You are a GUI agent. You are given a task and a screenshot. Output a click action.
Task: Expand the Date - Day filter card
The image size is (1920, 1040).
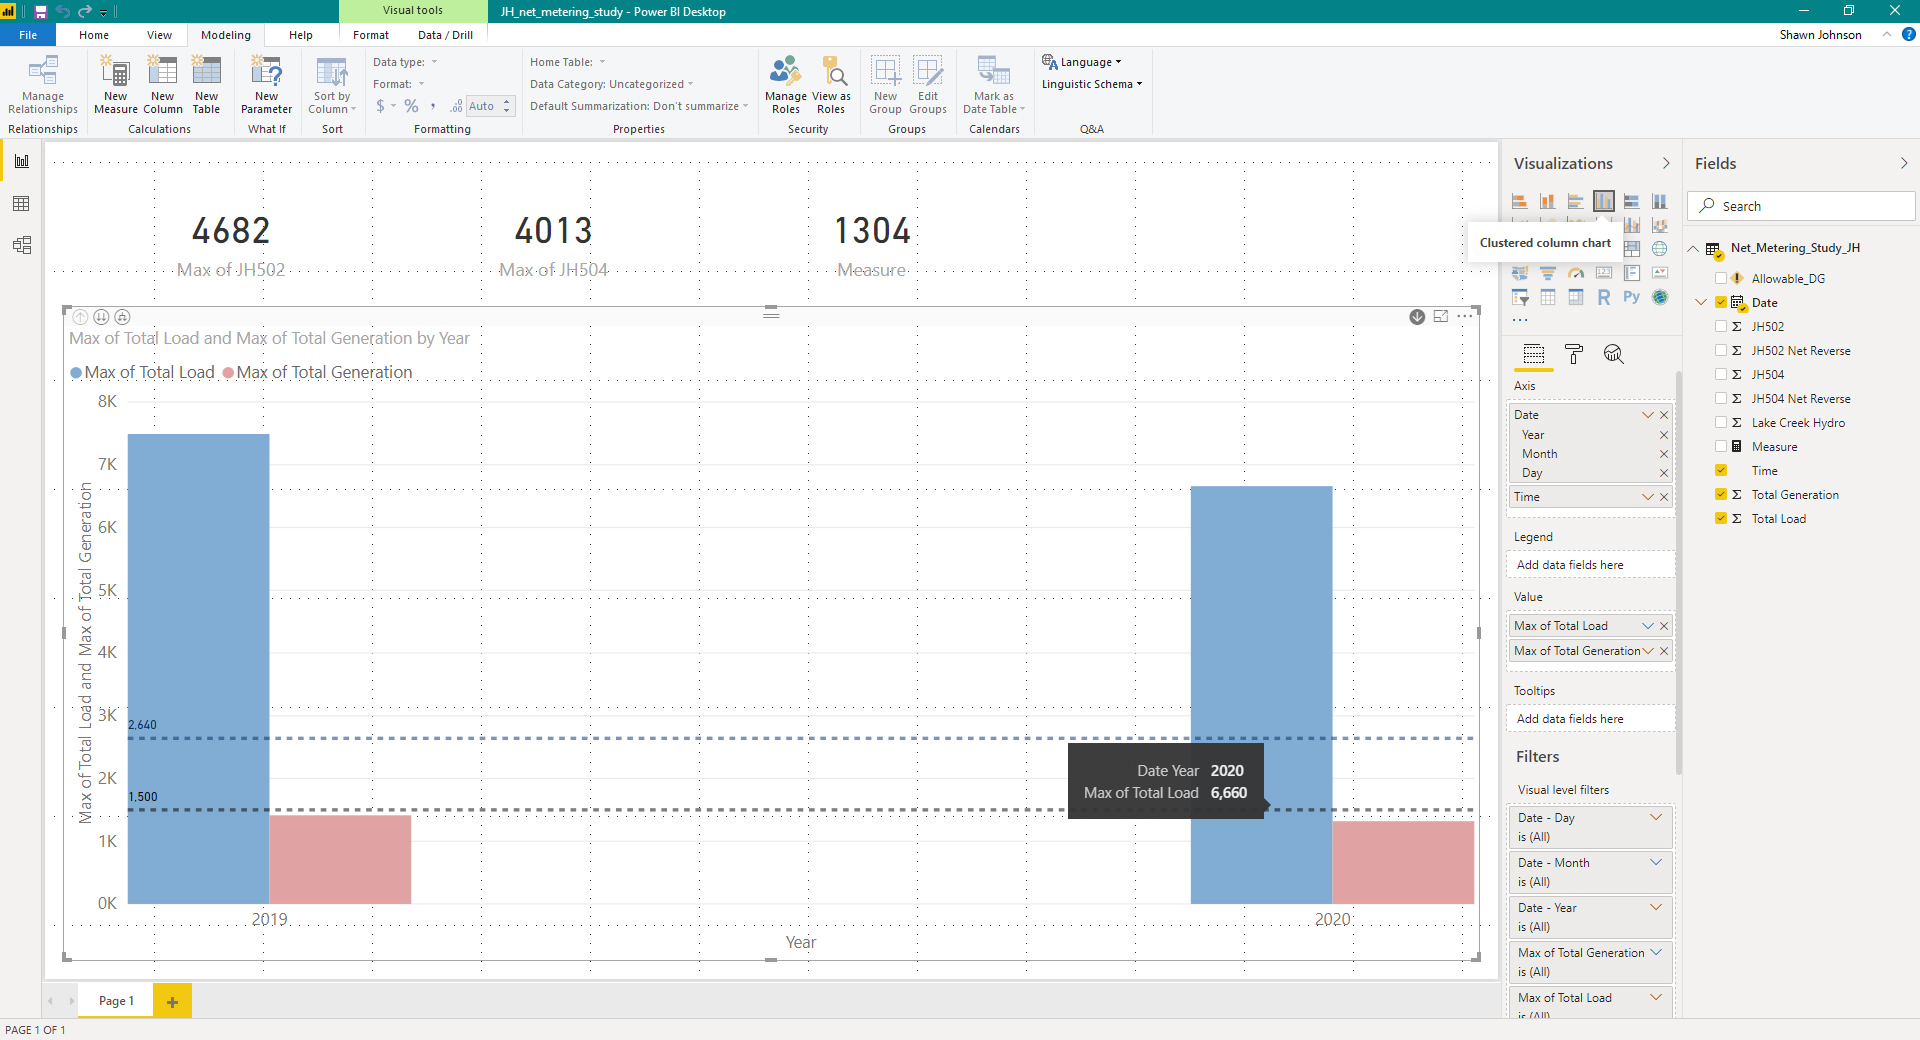tap(1656, 817)
